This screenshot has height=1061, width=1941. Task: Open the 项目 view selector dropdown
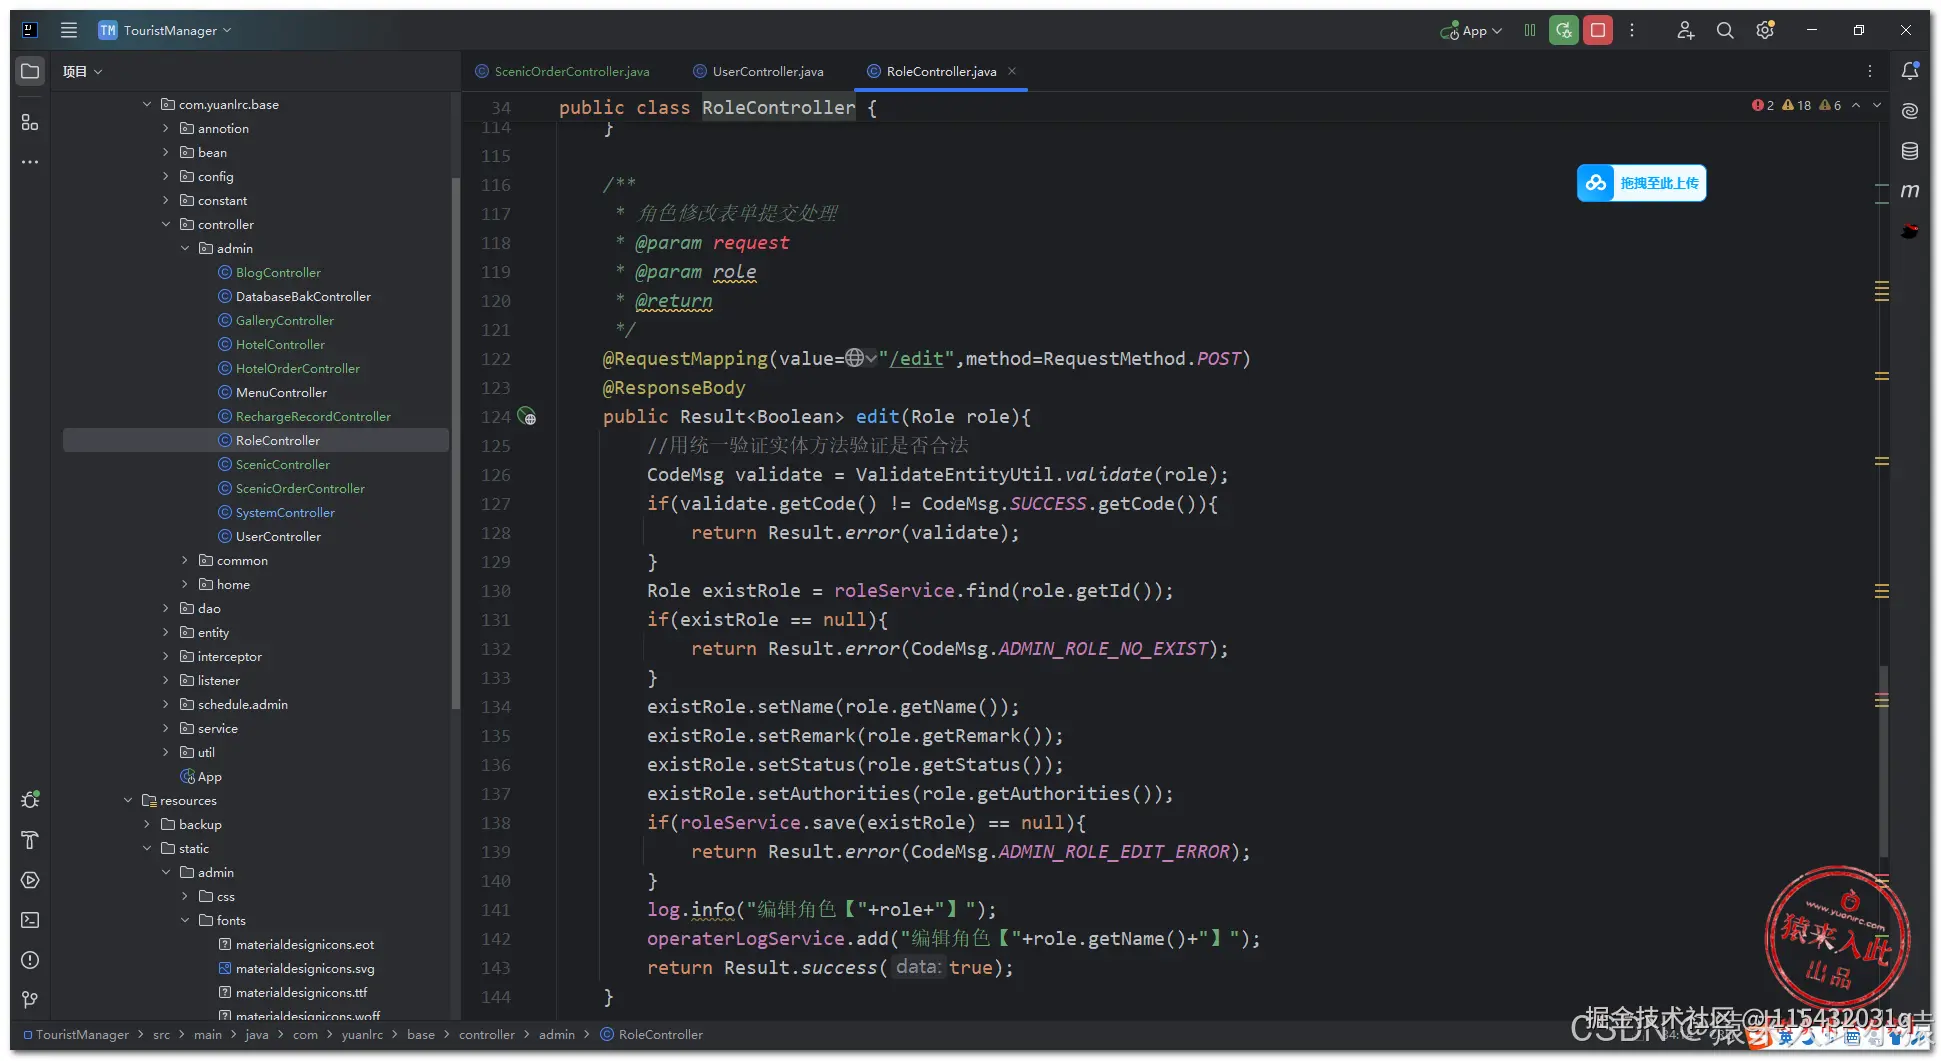83,71
